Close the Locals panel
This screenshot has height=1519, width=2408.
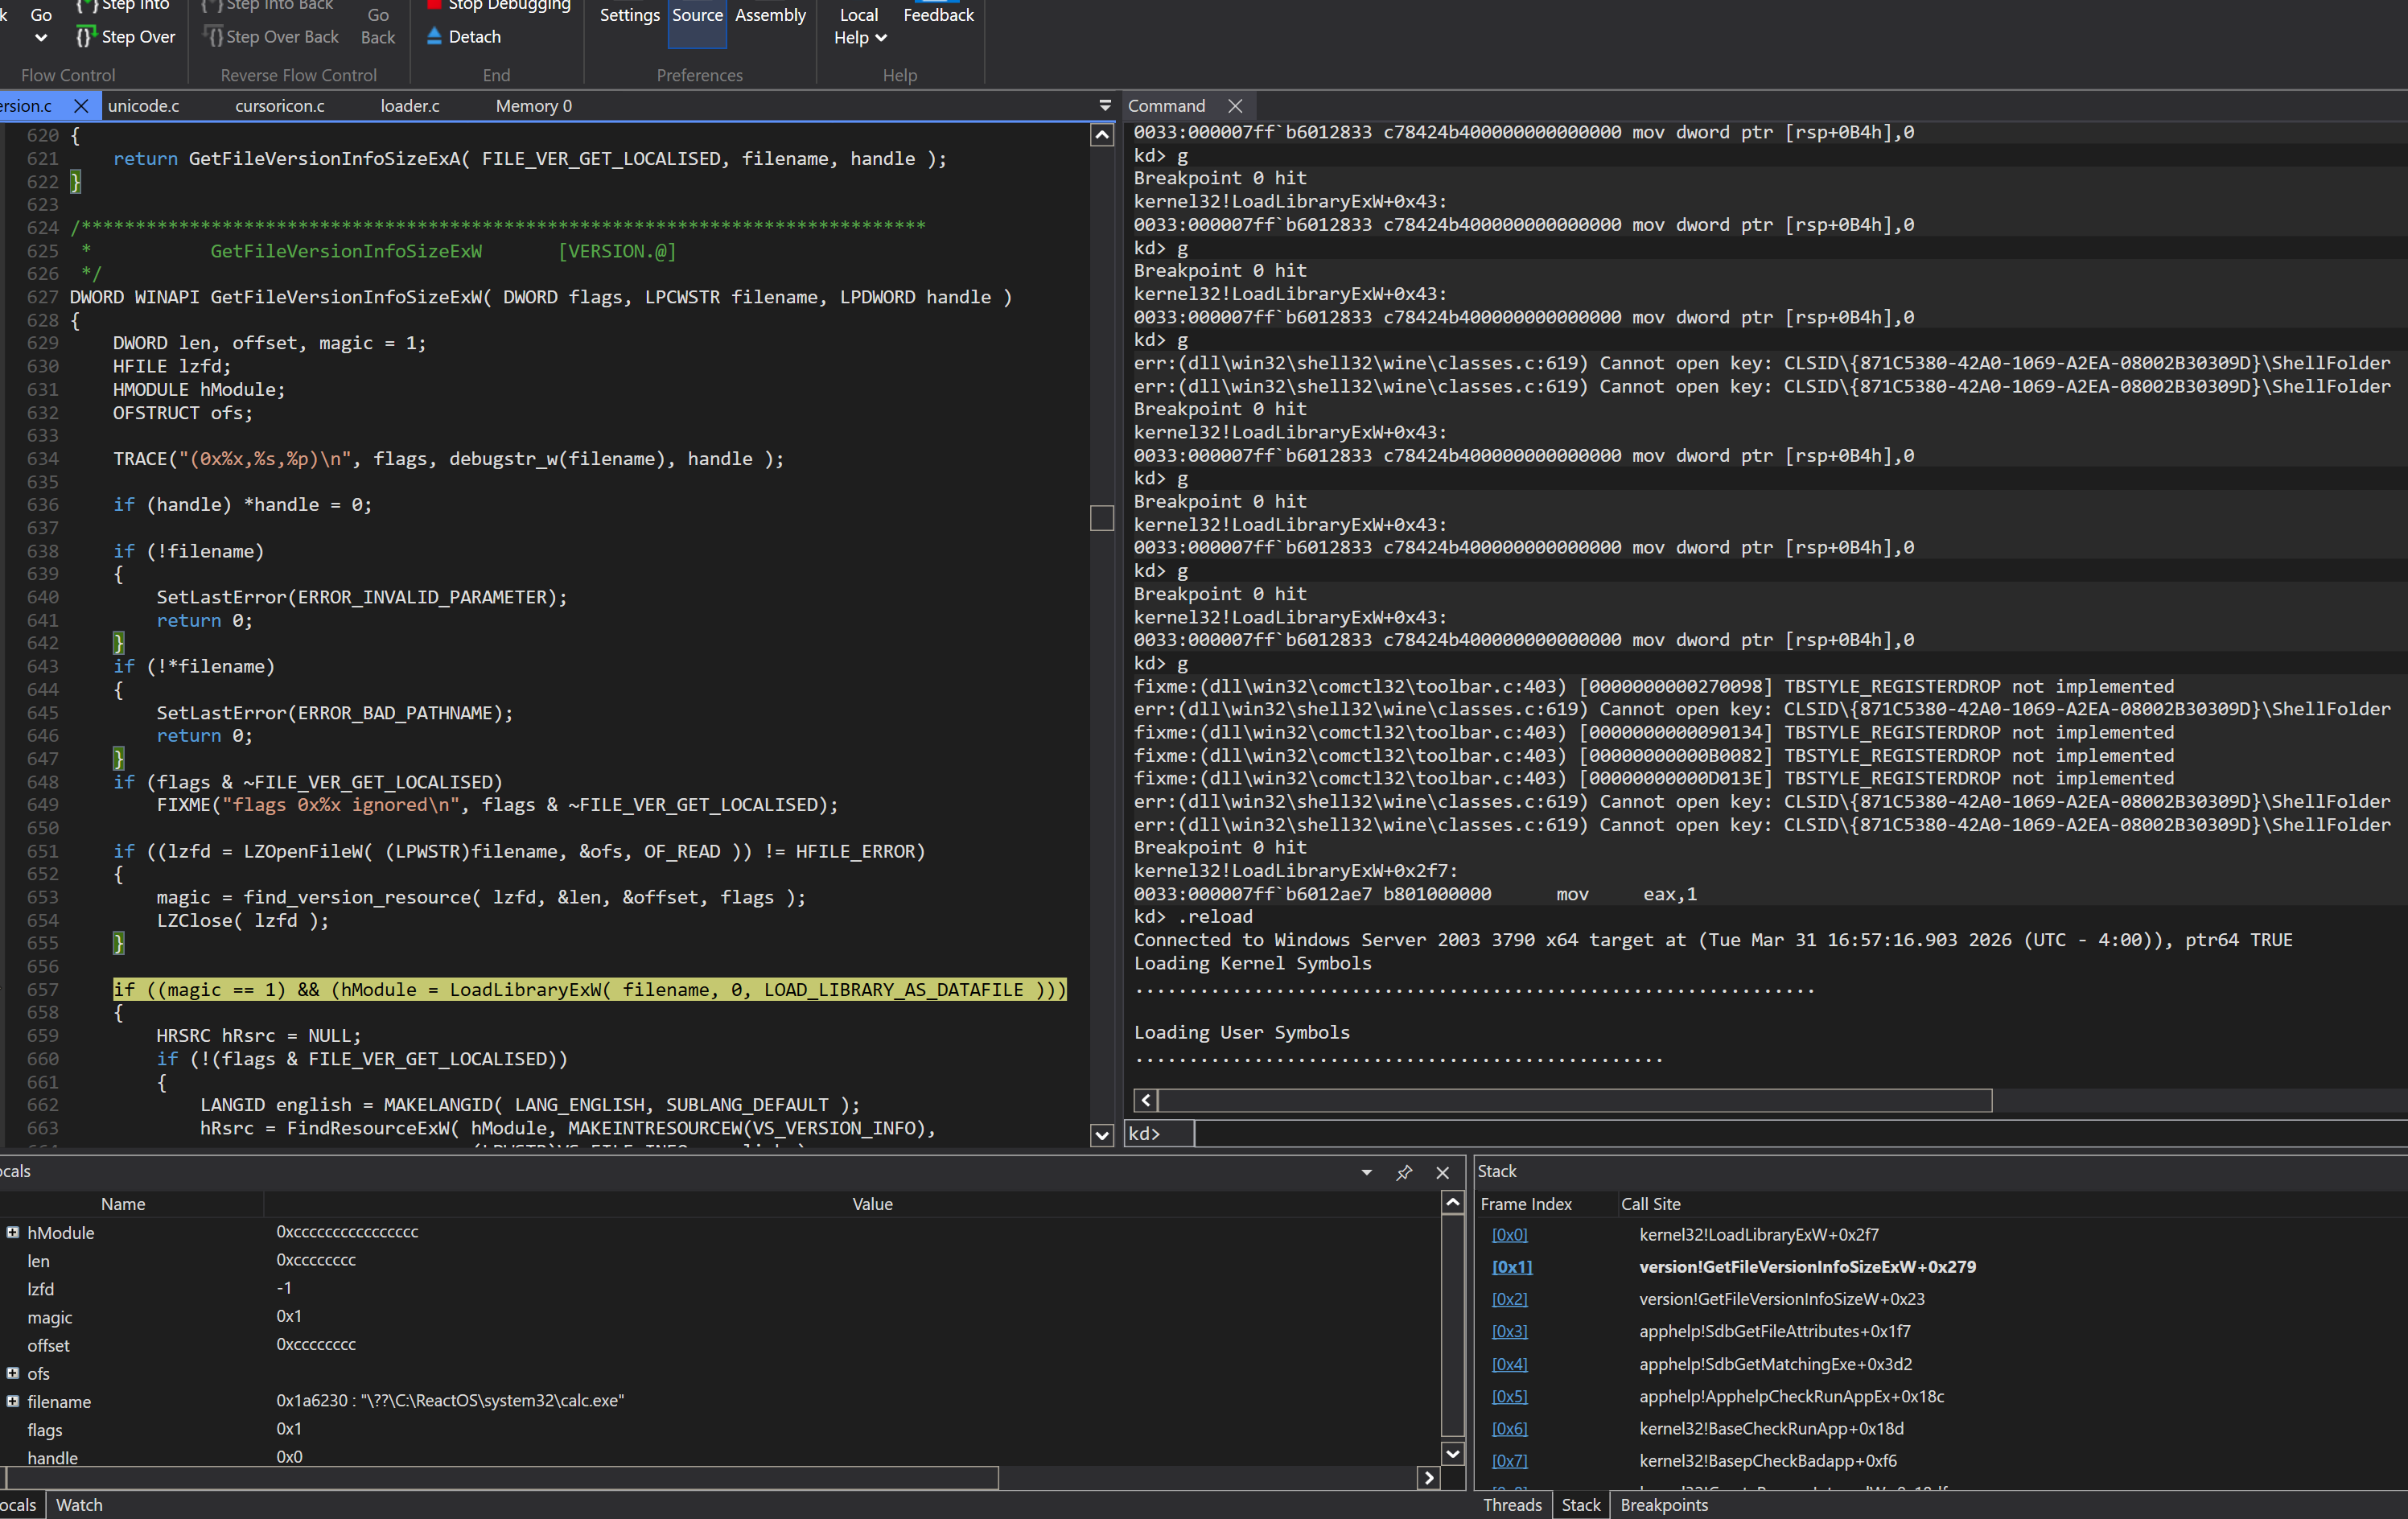[1442, 1172]
